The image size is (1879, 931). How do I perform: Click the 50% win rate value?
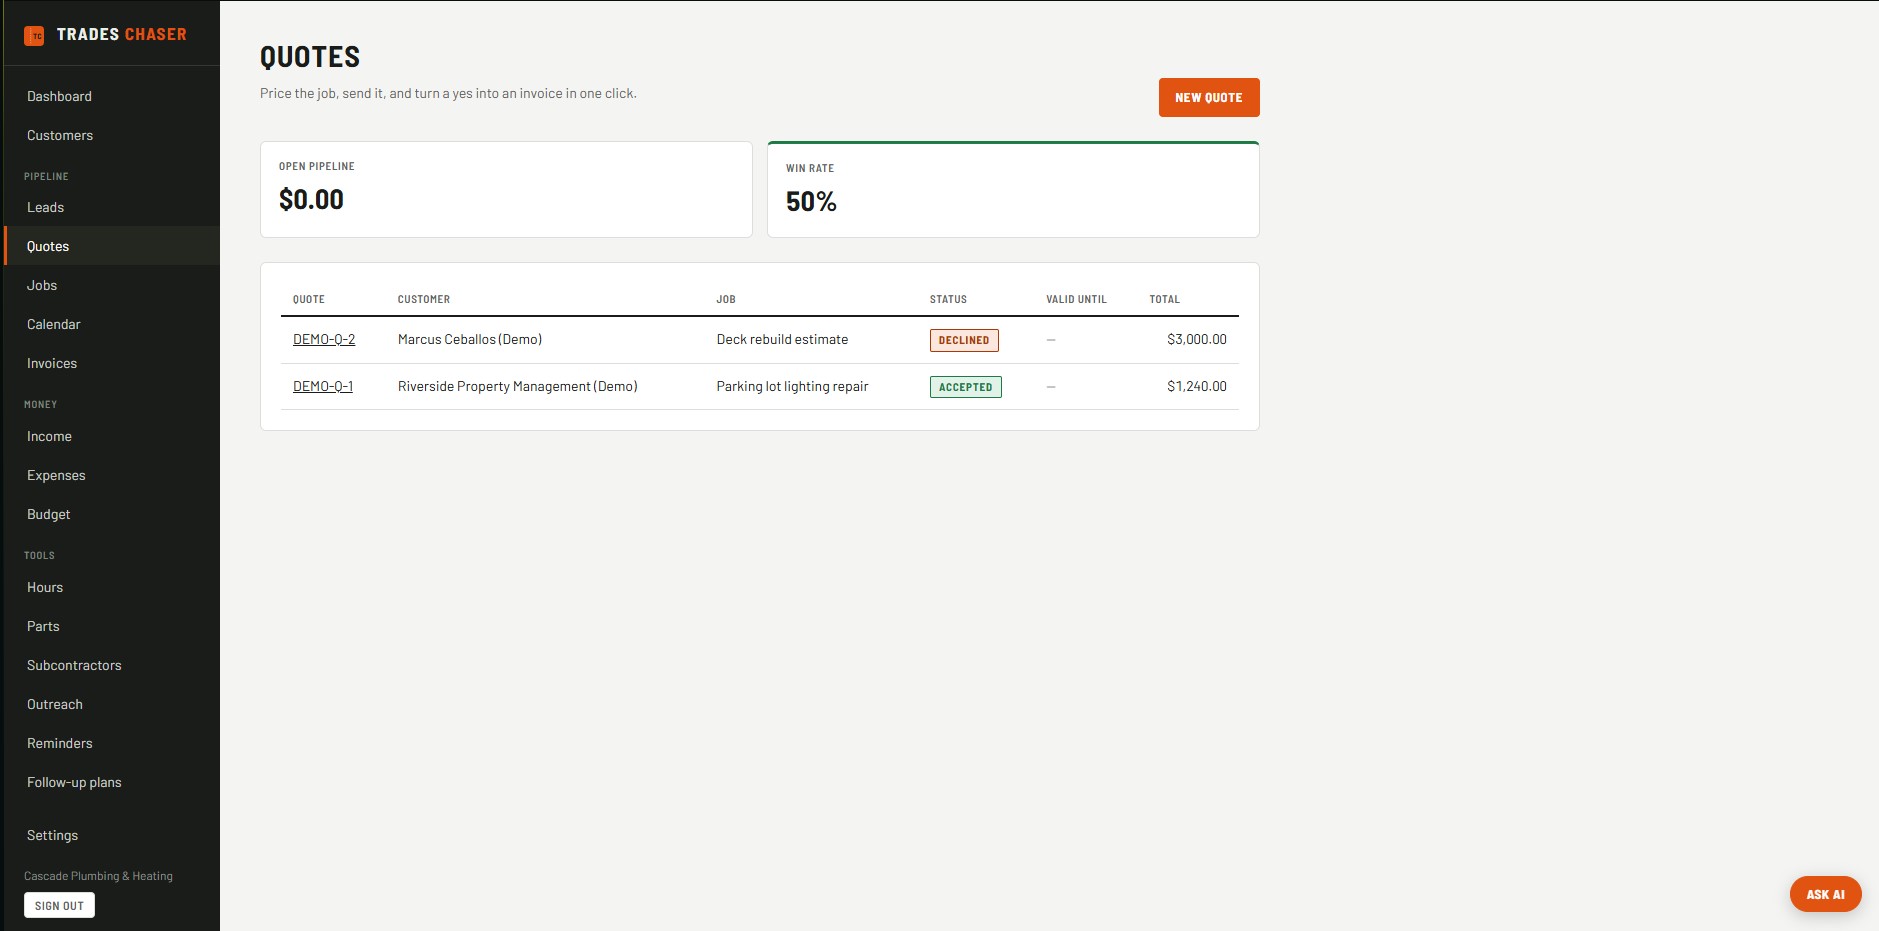[x=811, y=202]
